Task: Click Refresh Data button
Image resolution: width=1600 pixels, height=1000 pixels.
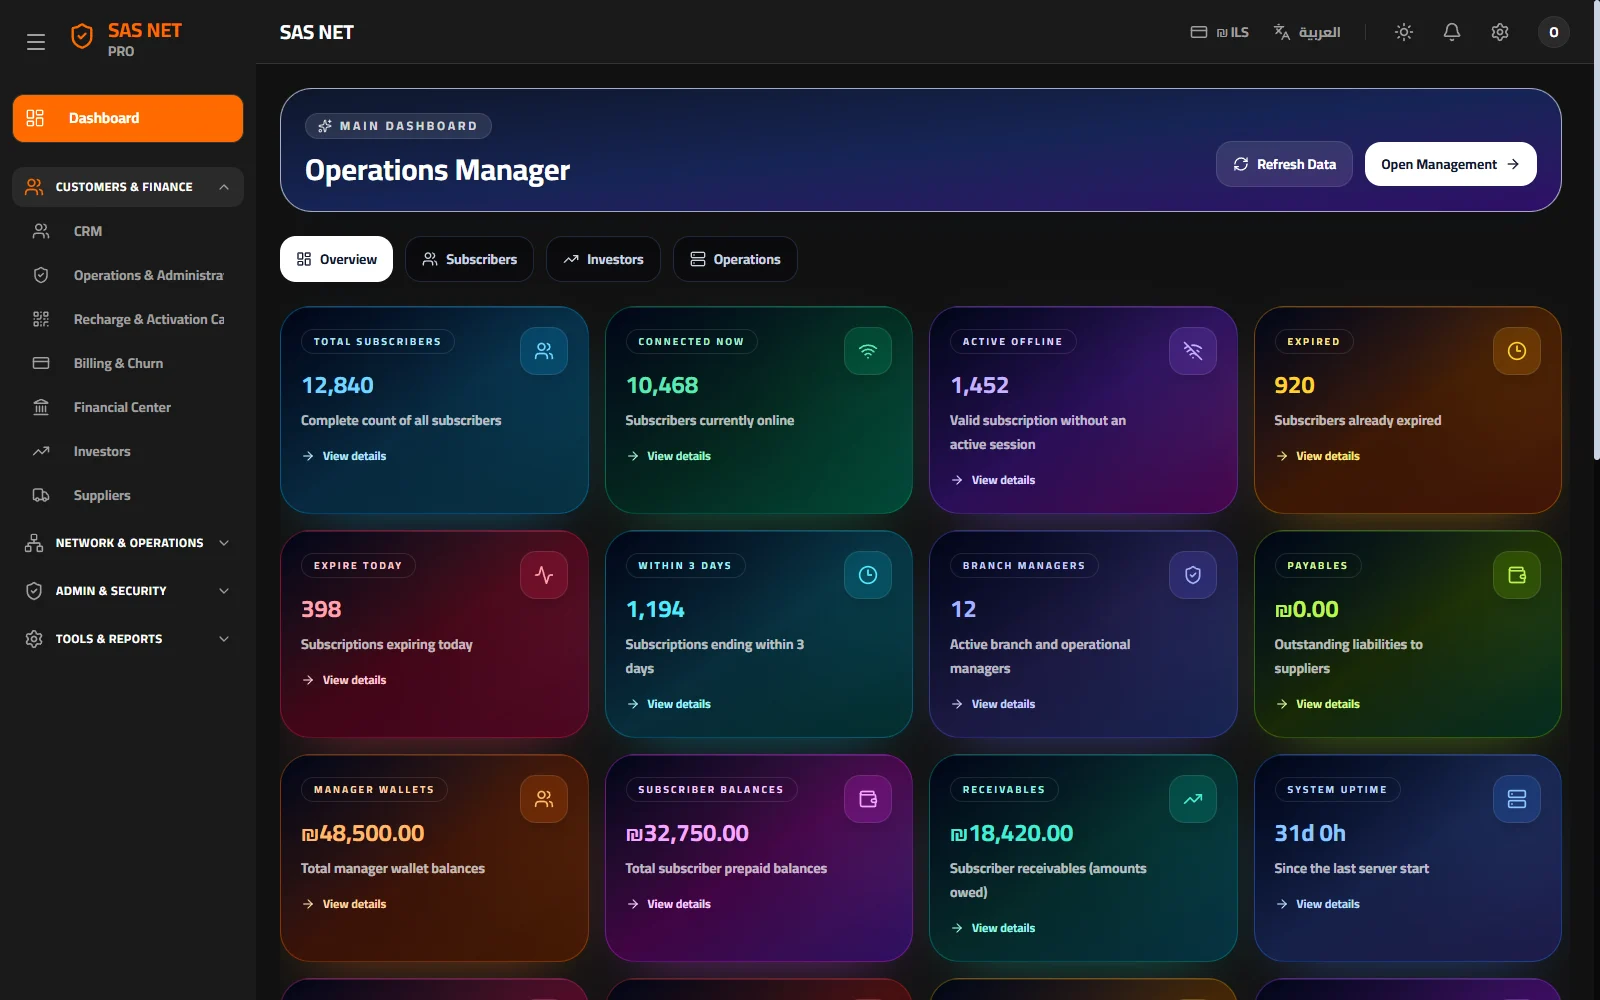Action: [x=1284, y=164]
